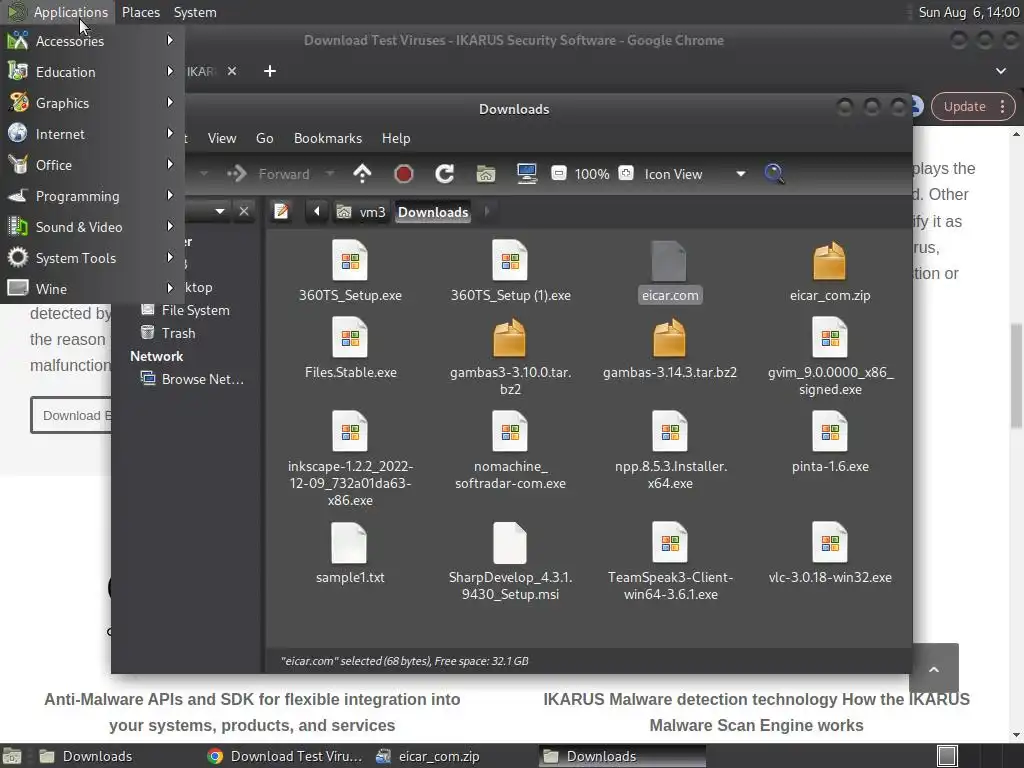Click the Forward navigation button

[269, 174]
